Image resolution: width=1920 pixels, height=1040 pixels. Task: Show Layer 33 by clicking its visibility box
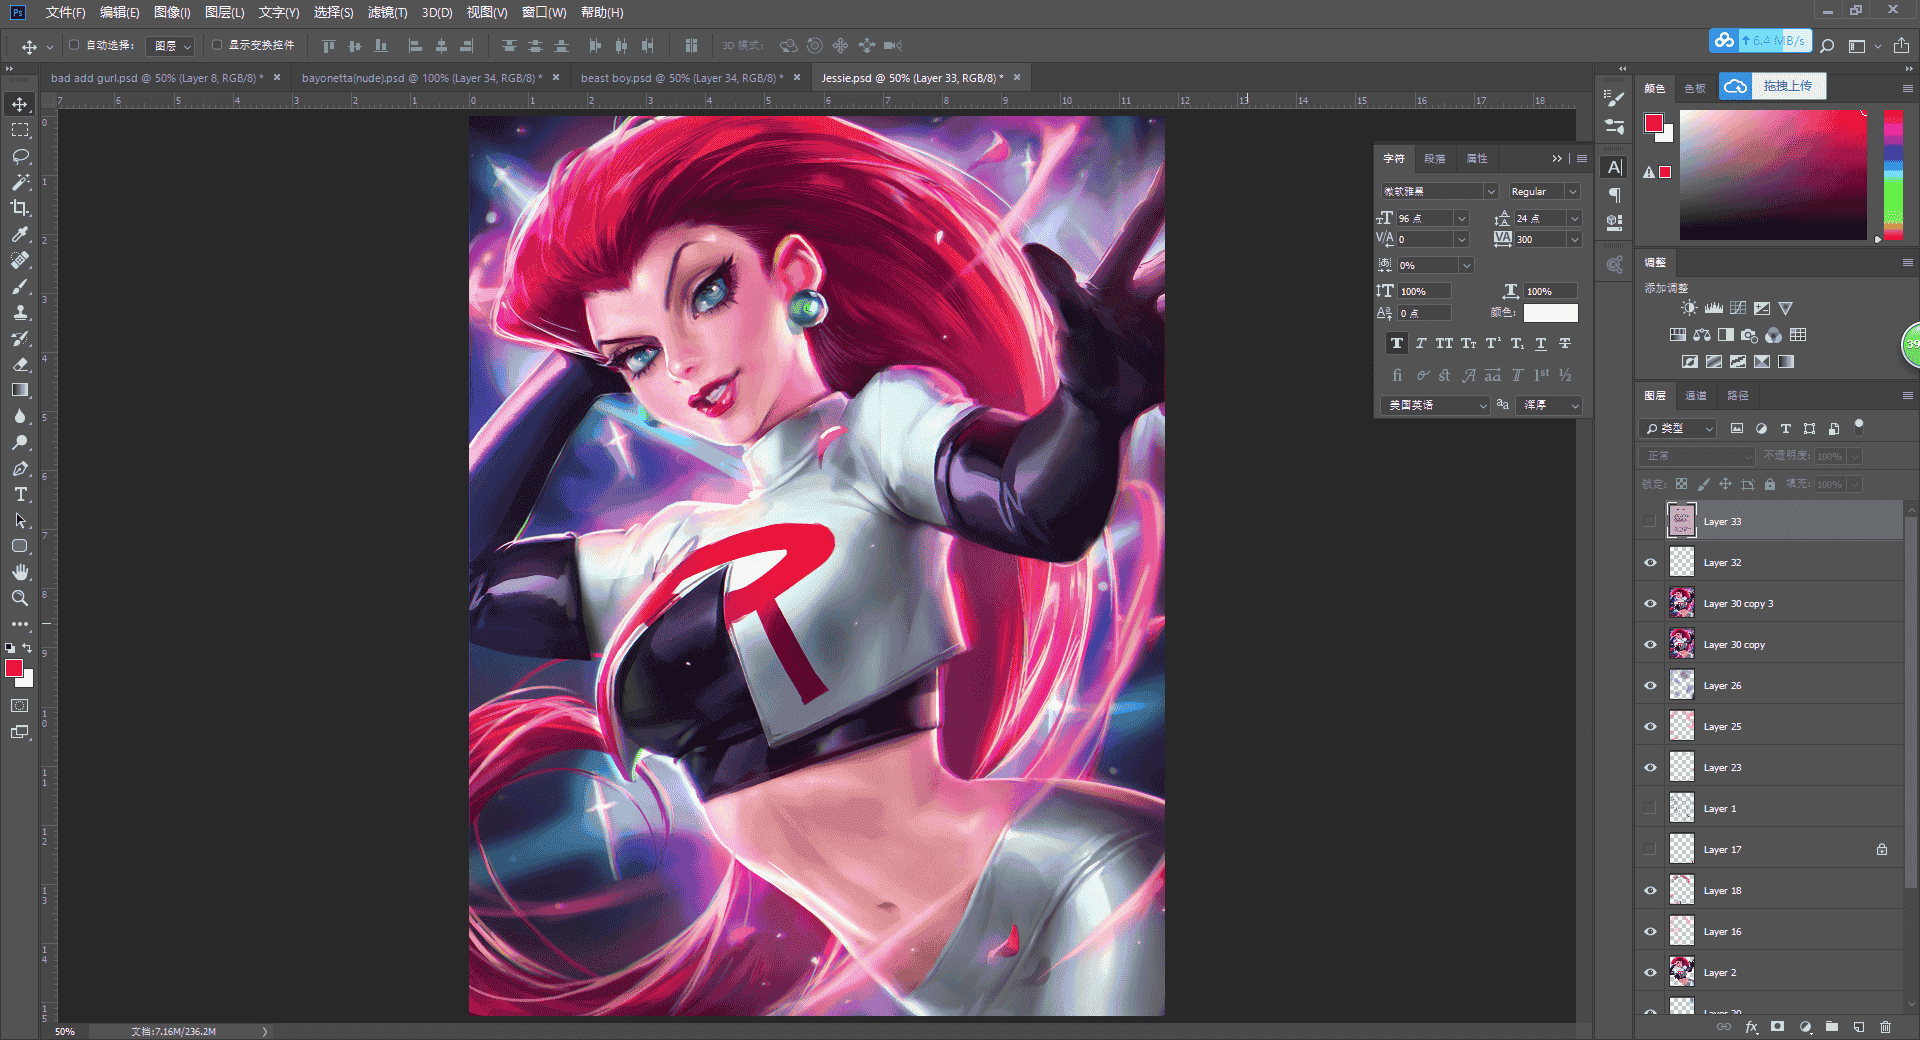click(x=1650, y=522)
